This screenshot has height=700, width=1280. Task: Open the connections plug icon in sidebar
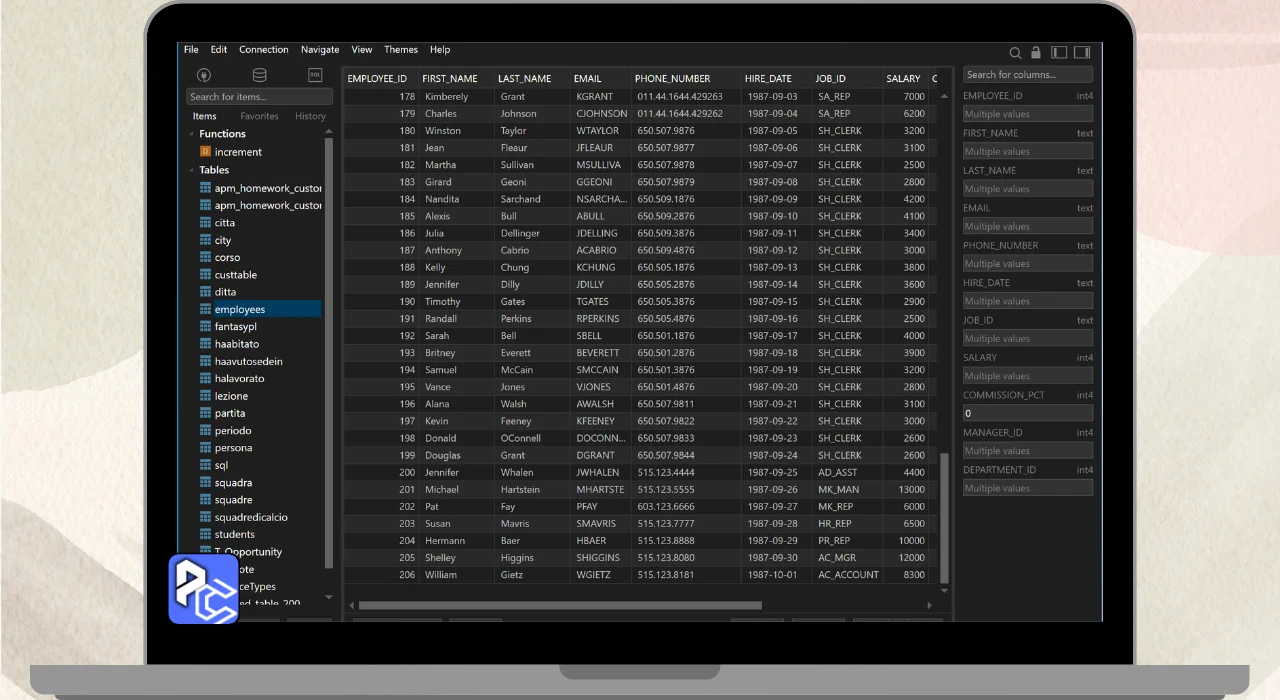pos(204,75)
